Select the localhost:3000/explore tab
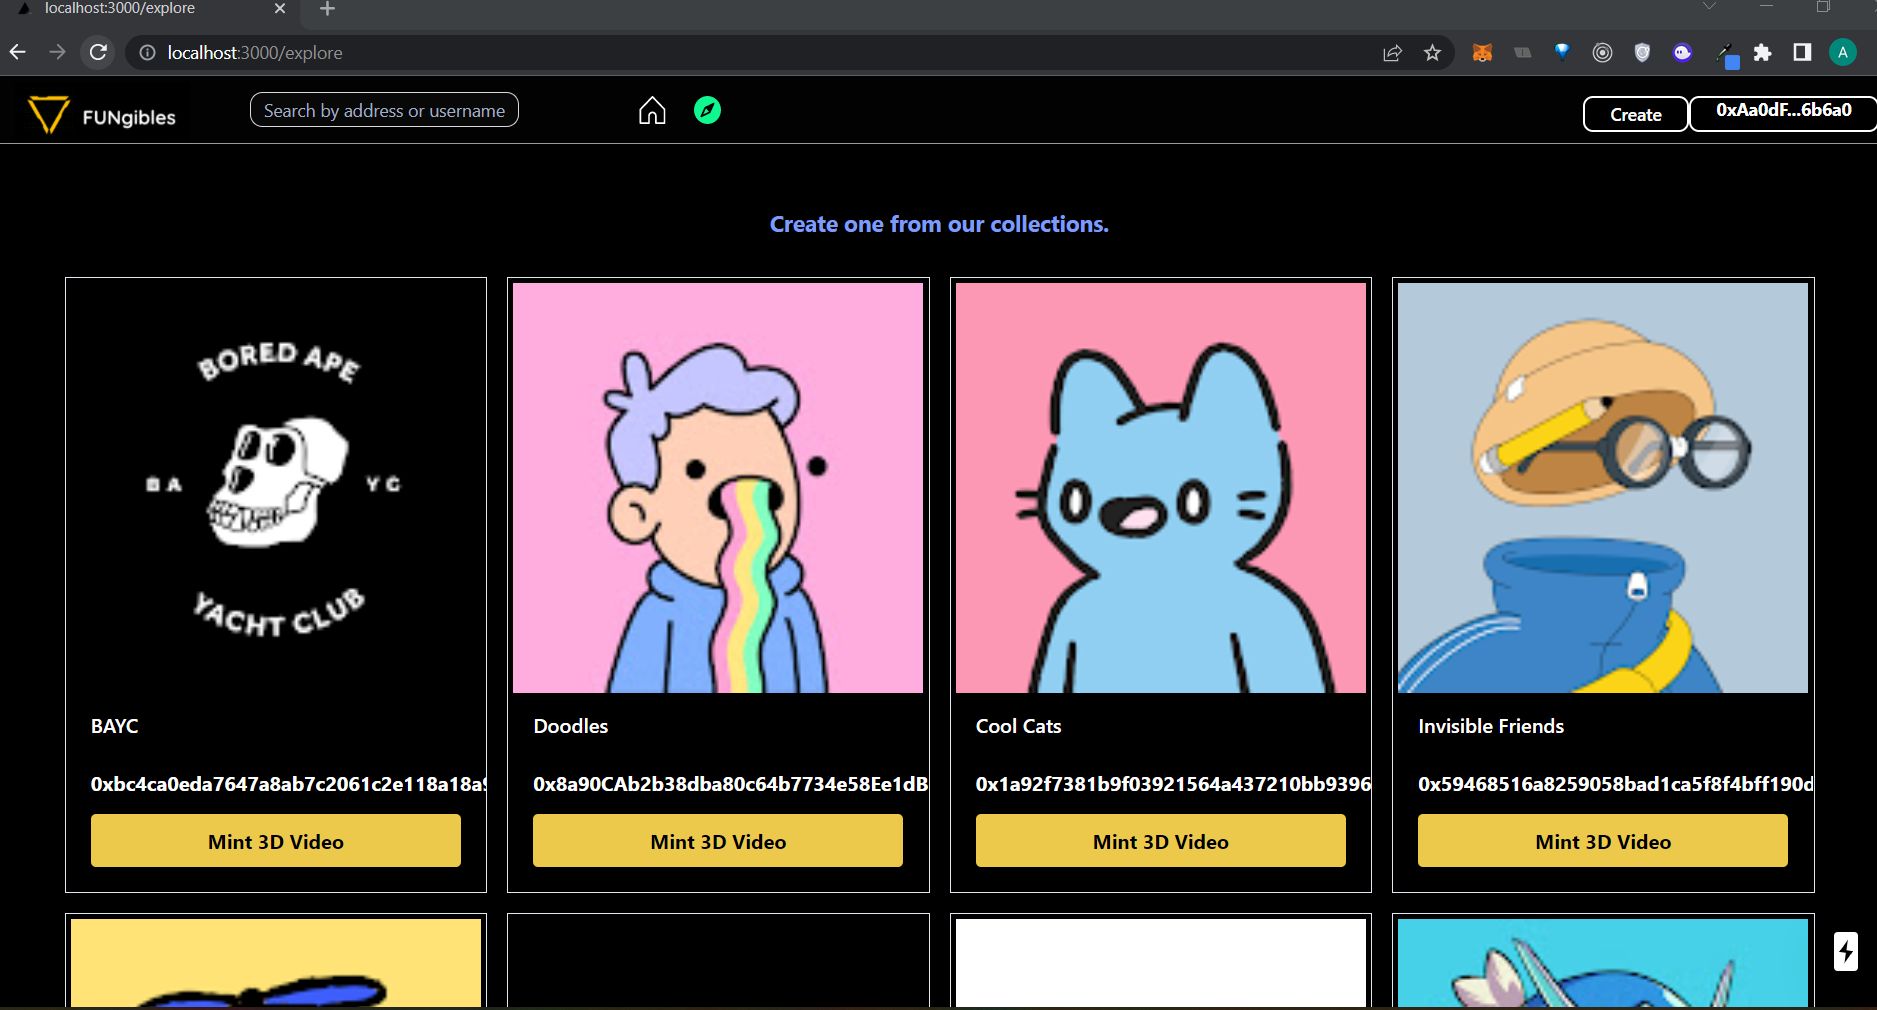Image resolution: width=1877 pixels, height=1010 pixels. click(150, 9)
